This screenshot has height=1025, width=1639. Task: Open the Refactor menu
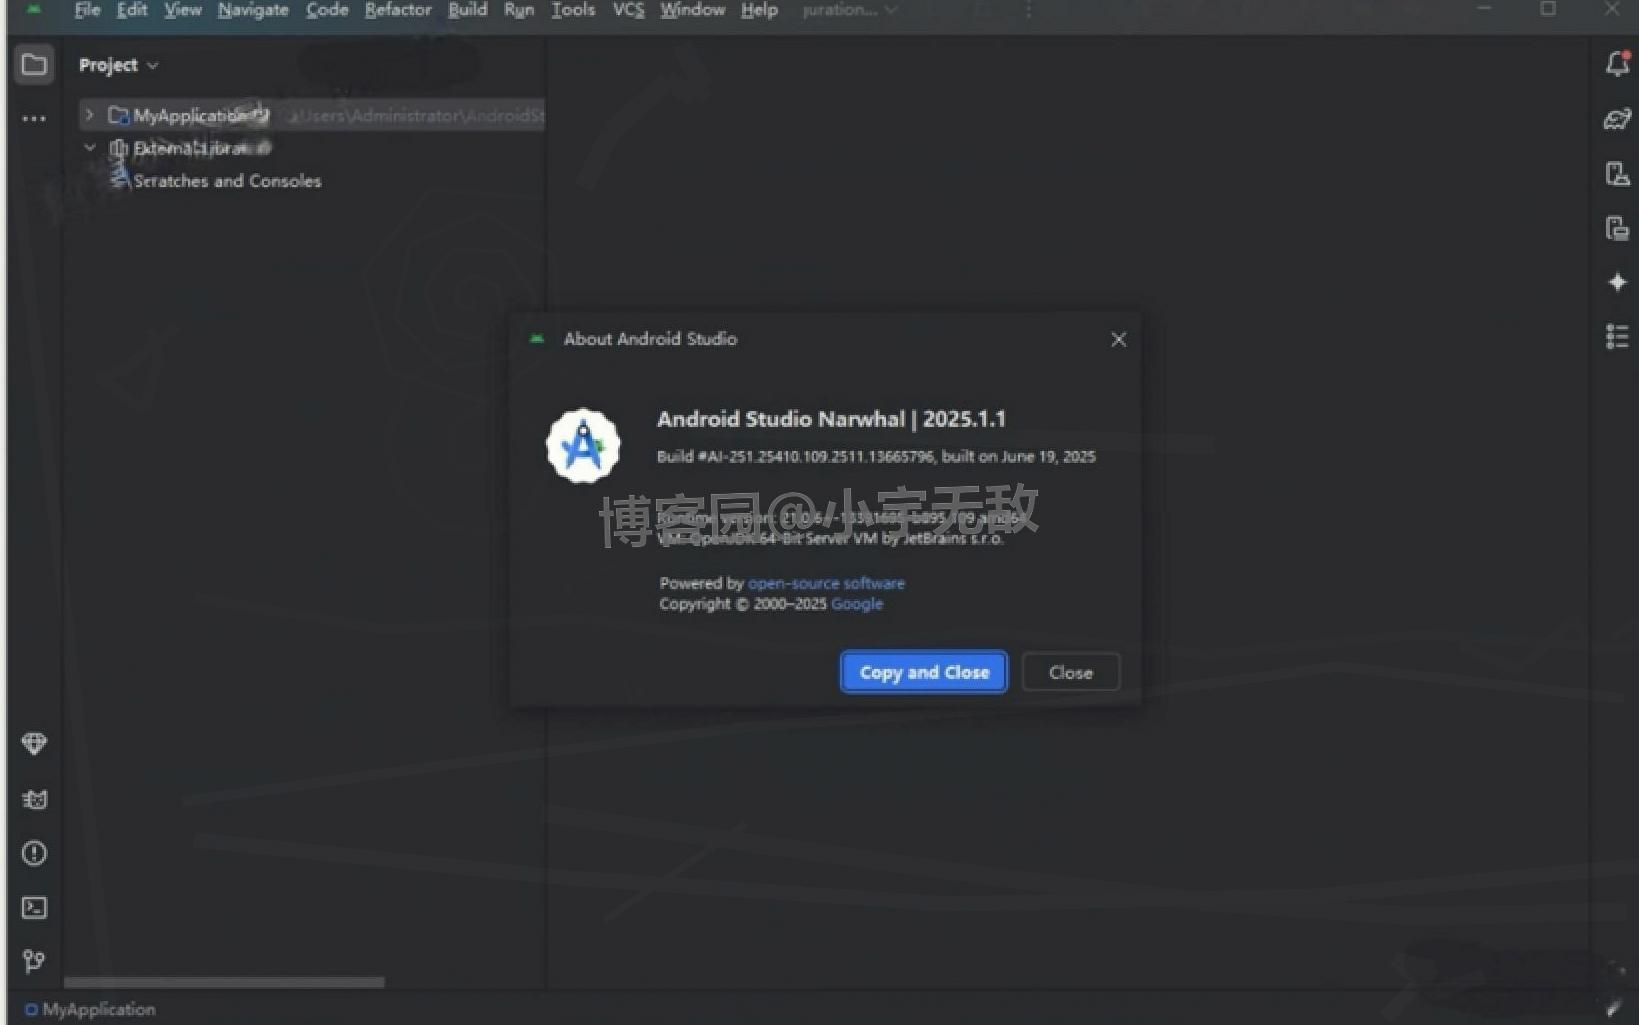(x=397, y=10)
